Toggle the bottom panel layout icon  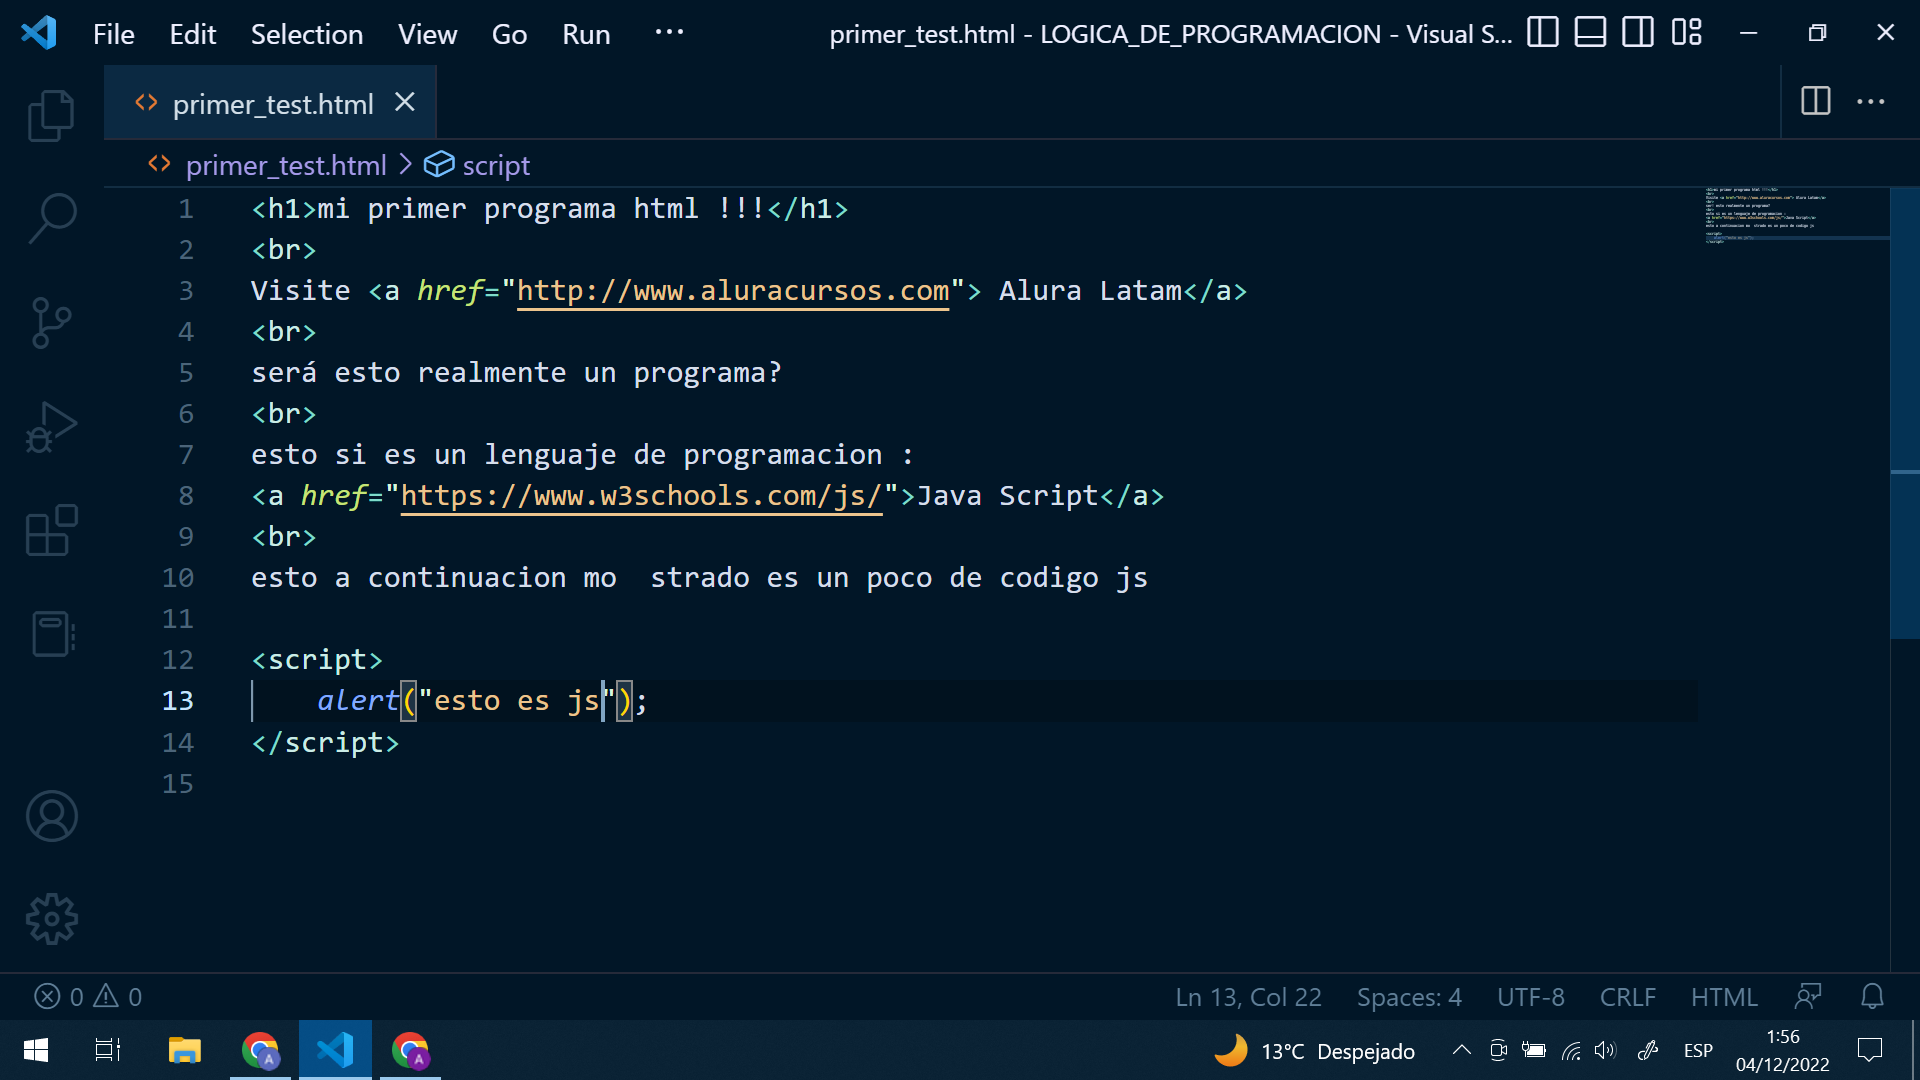[1590, 33]
